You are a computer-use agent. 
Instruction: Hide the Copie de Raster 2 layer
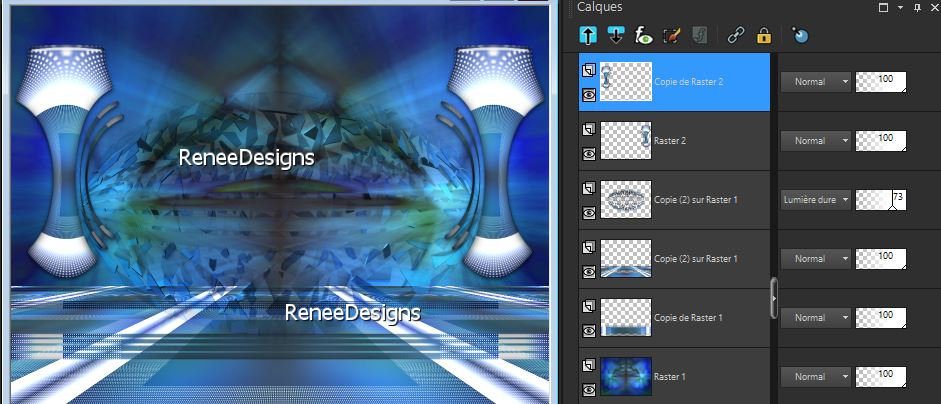pos(588,95)
